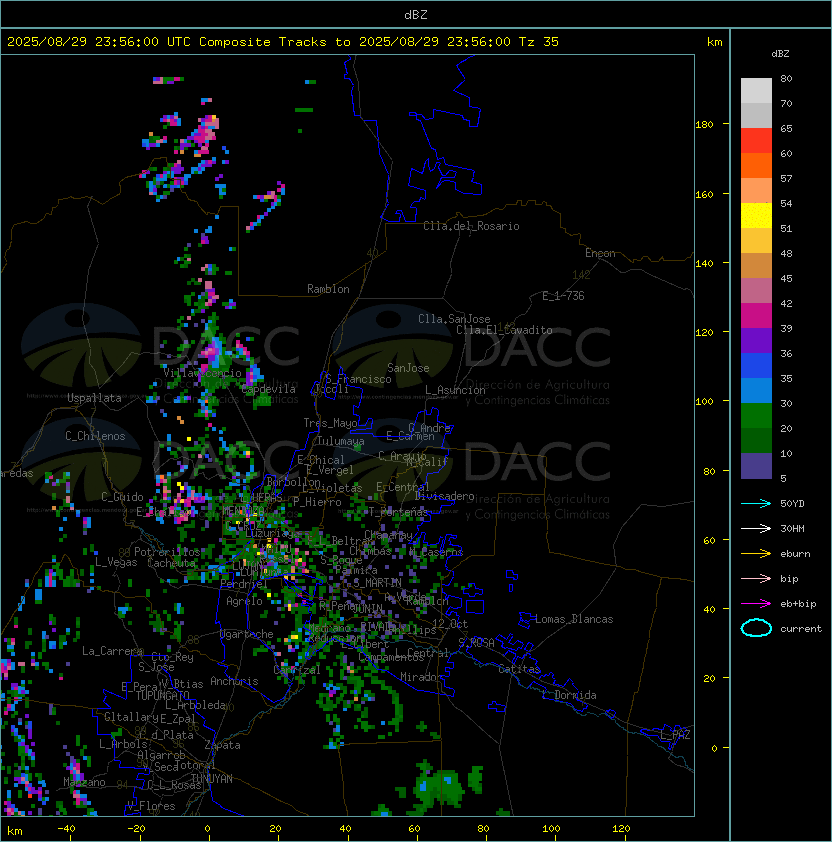Screen dimensions: 832x842
Task: Click the cyan 'current' ellipse icon
Action: 756,628
